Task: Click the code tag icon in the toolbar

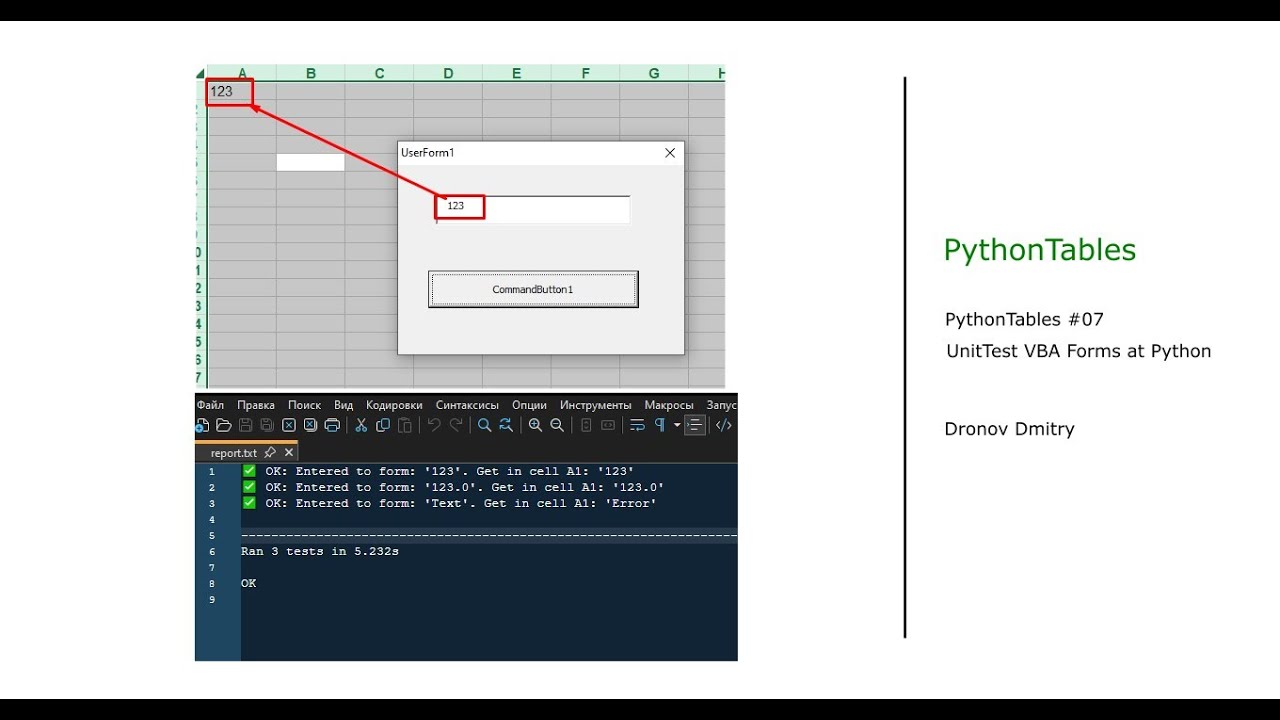Action: 723,425
